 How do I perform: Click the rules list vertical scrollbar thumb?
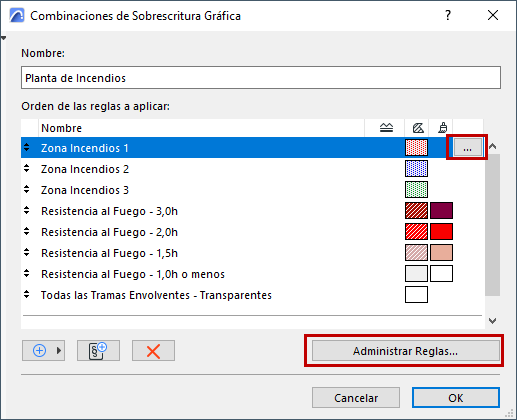[x=493, y=225]
